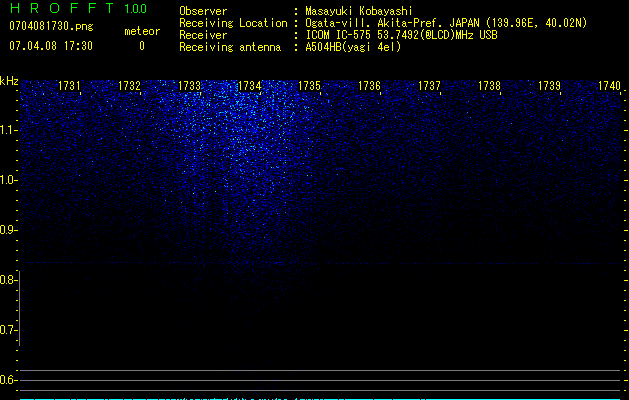Click the 1733 time marker
This screenshot has height=400, width=629.
pos(189,86)
